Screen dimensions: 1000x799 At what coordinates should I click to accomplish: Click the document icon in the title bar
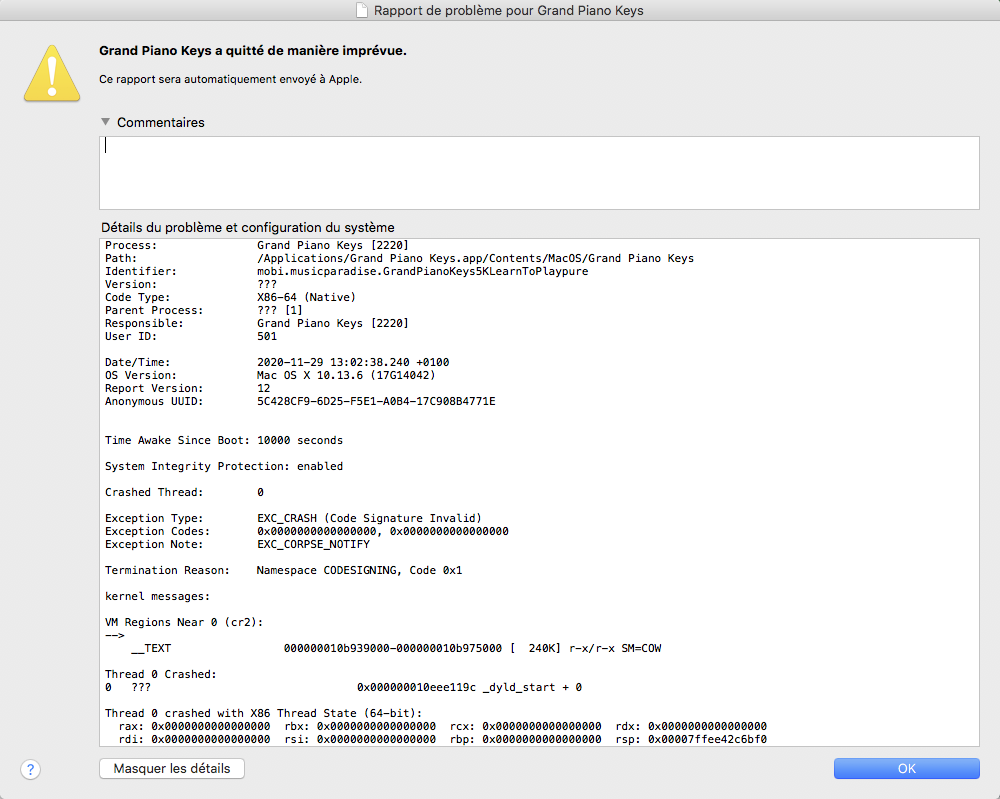coord(363,11)
